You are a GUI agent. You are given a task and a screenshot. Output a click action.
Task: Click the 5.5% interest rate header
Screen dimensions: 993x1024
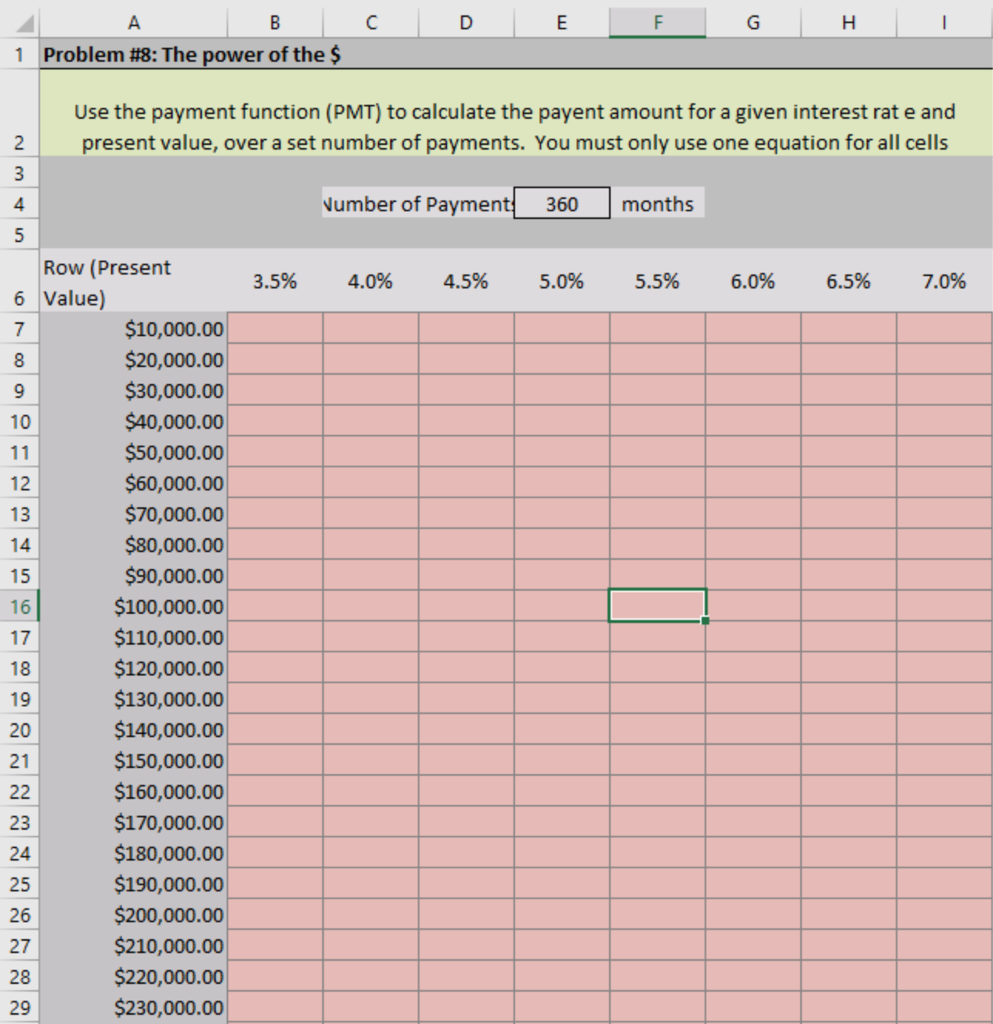click(657, 281)
